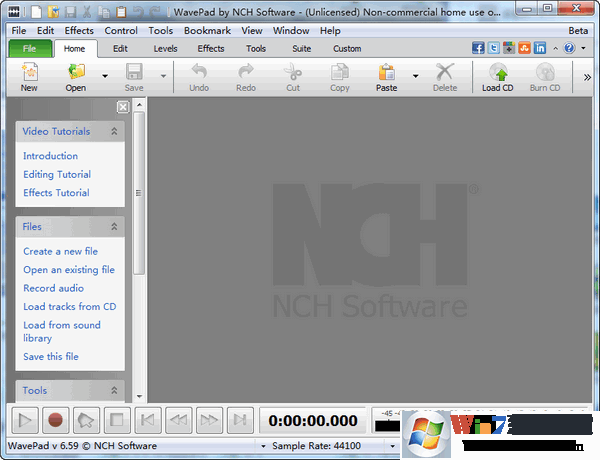This screenshot has height=460, width=600.
Task: Close the left sidebar panel
Action: click(x=122, y=107)
